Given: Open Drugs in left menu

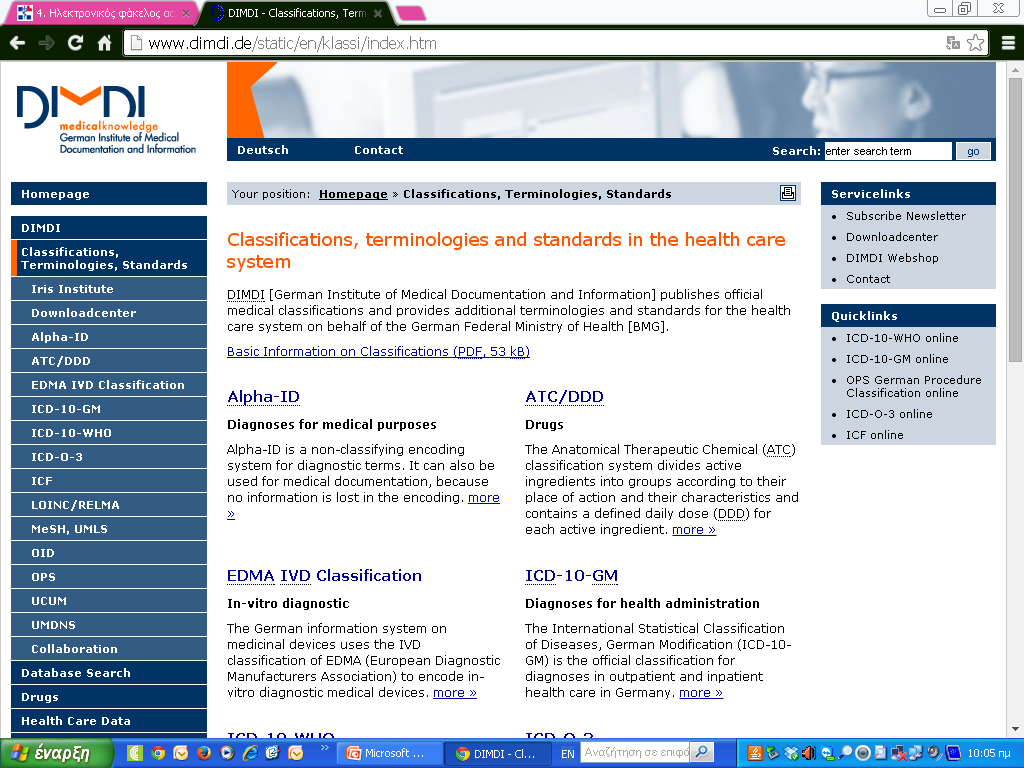Looking at the screenshot, I should point(109,697).
